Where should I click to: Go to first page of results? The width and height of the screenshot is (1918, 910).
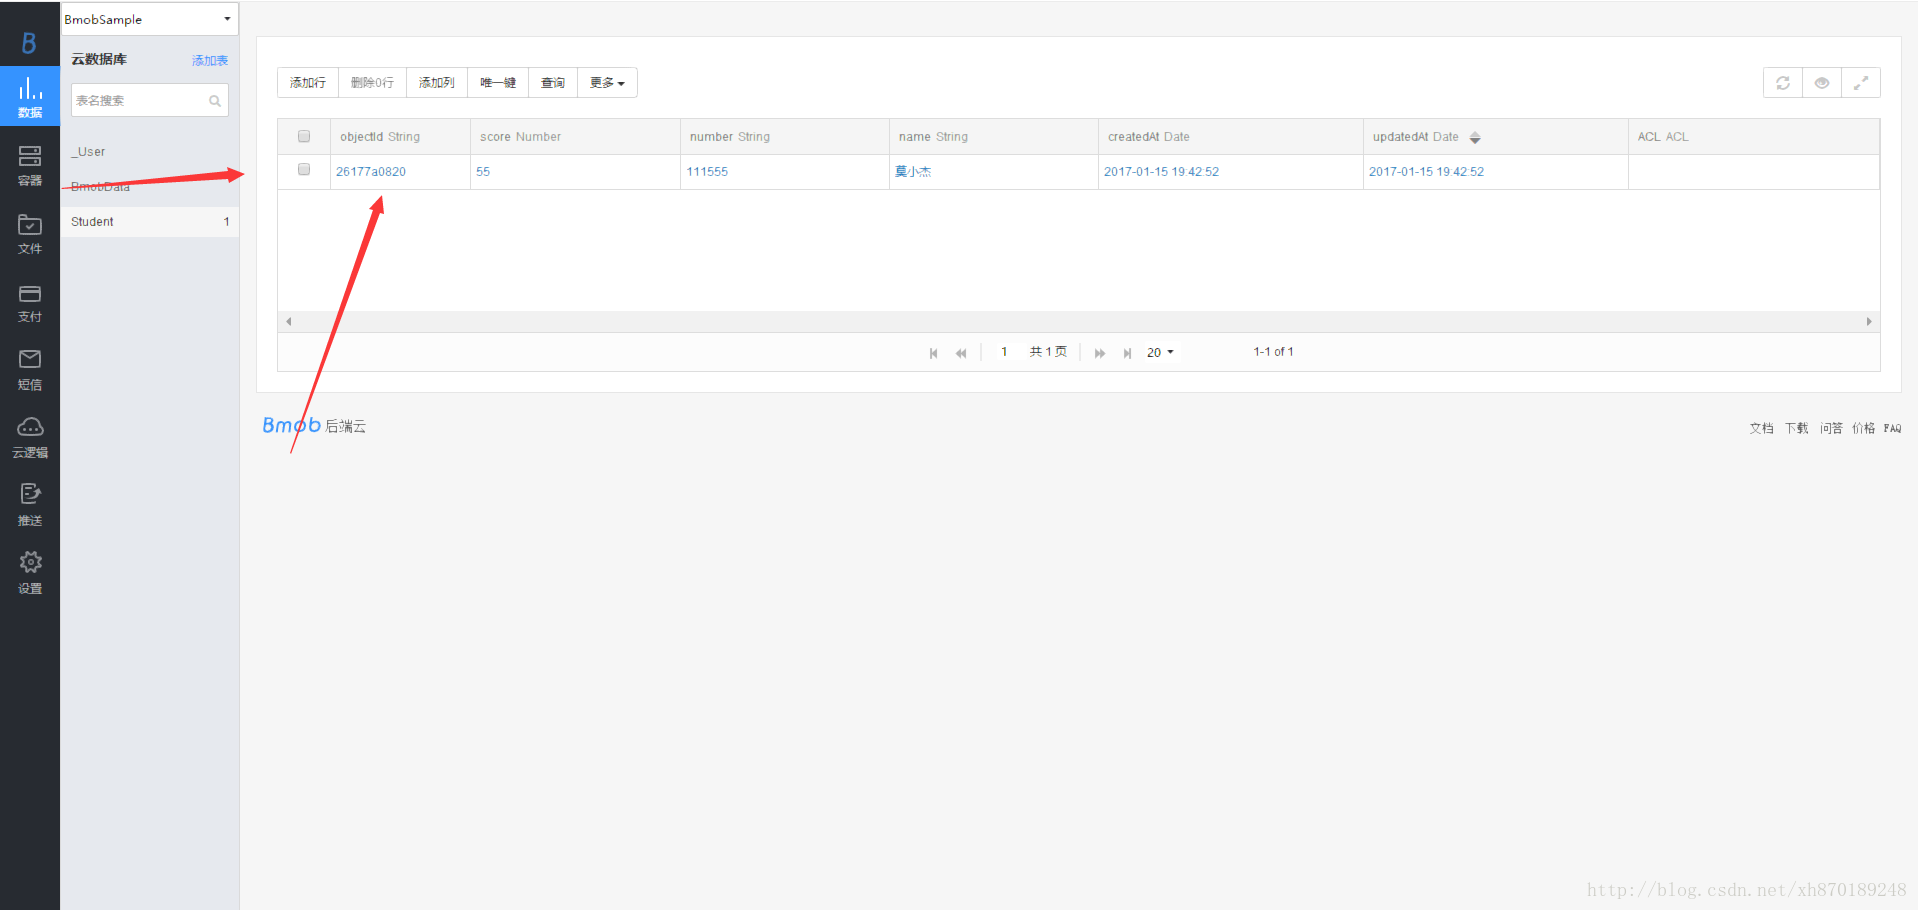point(933,353)
